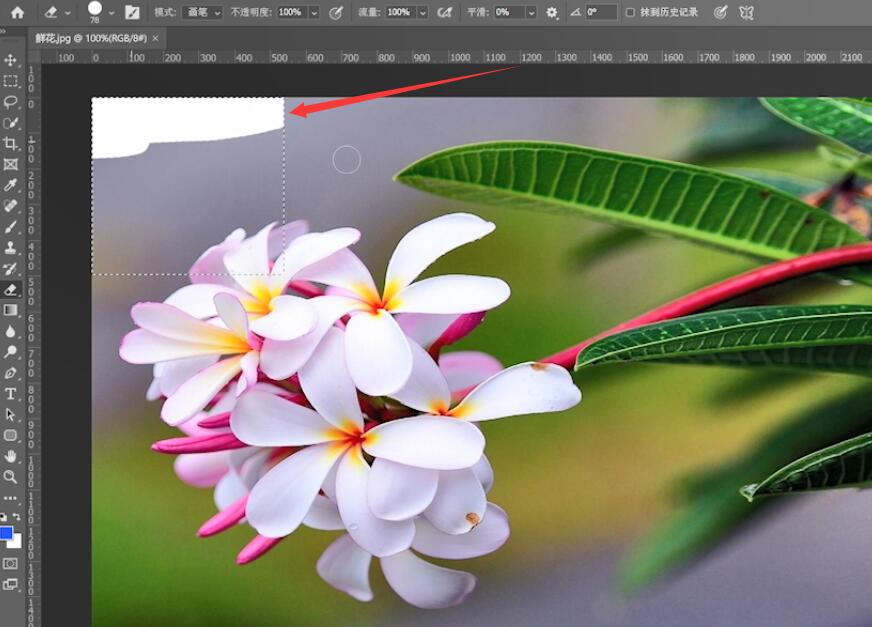Click the blue foreground color swatch
Screen dimensions: 872x627
pyautogui.click(x=6, y=532)
